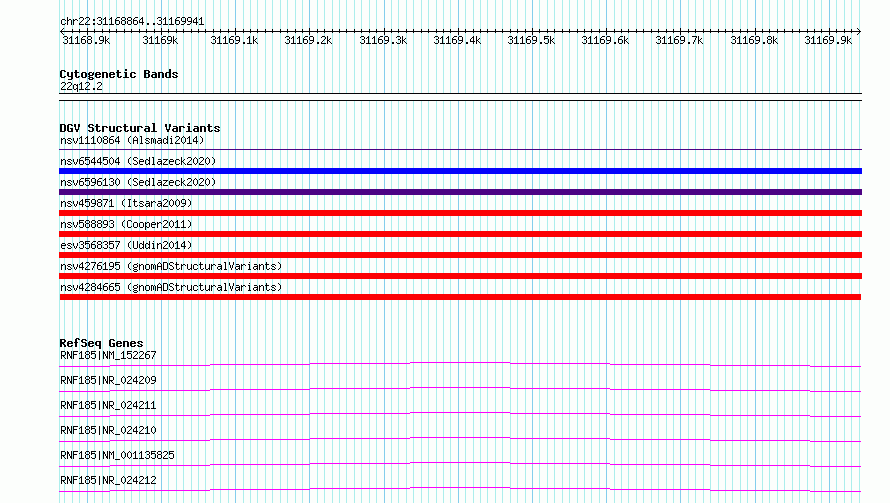
Task: Open variant nsv459871 (Itsara2009) label
Action: 126,203
